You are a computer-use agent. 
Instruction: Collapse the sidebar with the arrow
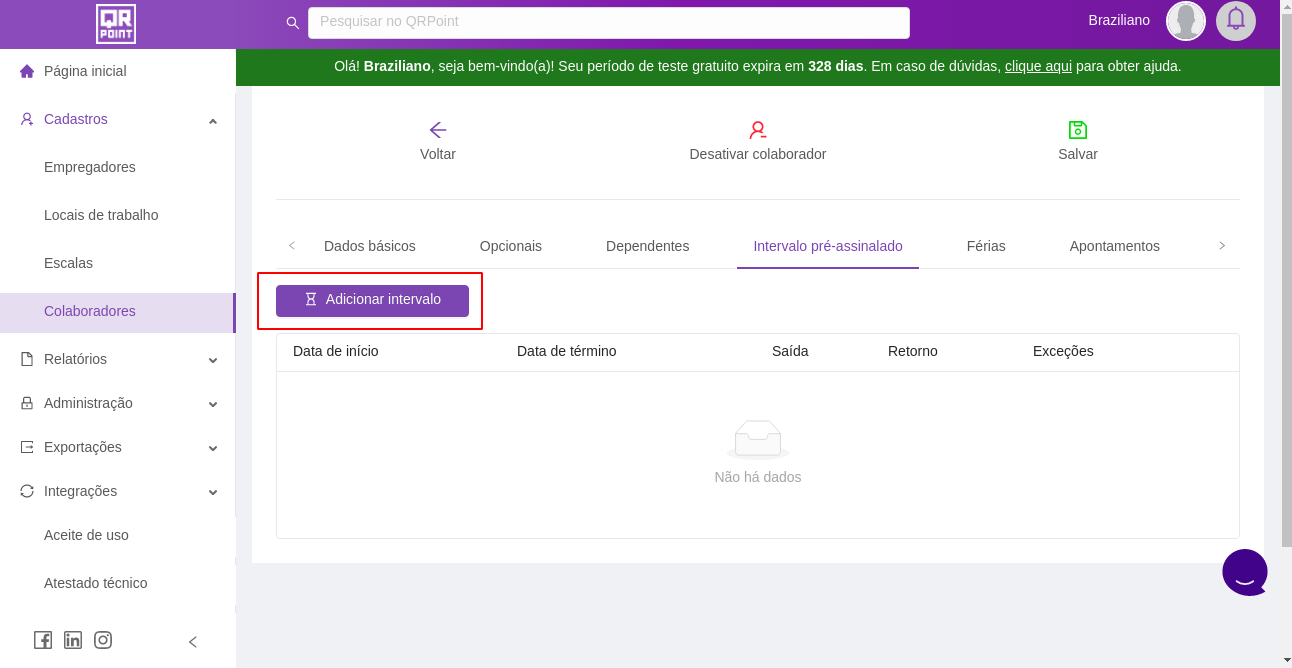(x=193, y=642)
